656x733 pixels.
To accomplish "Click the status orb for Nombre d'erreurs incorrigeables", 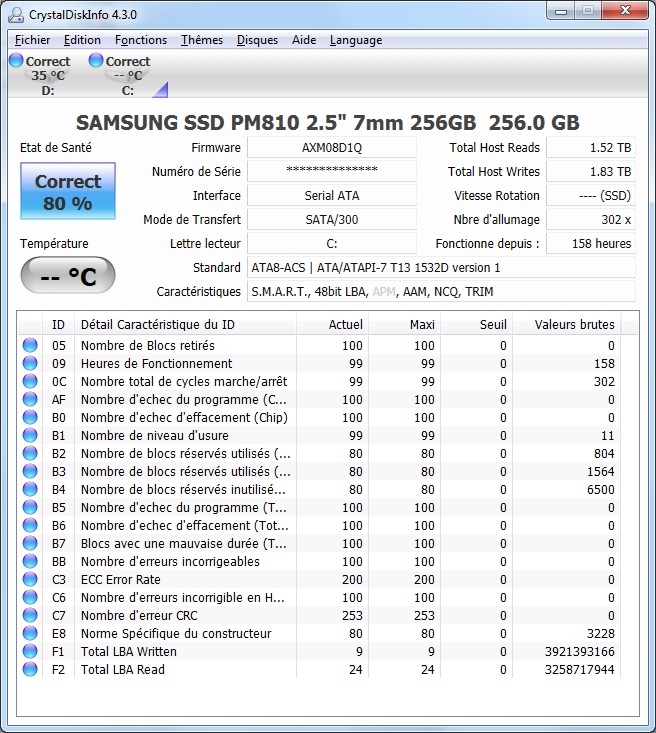I will click(30, 561).
